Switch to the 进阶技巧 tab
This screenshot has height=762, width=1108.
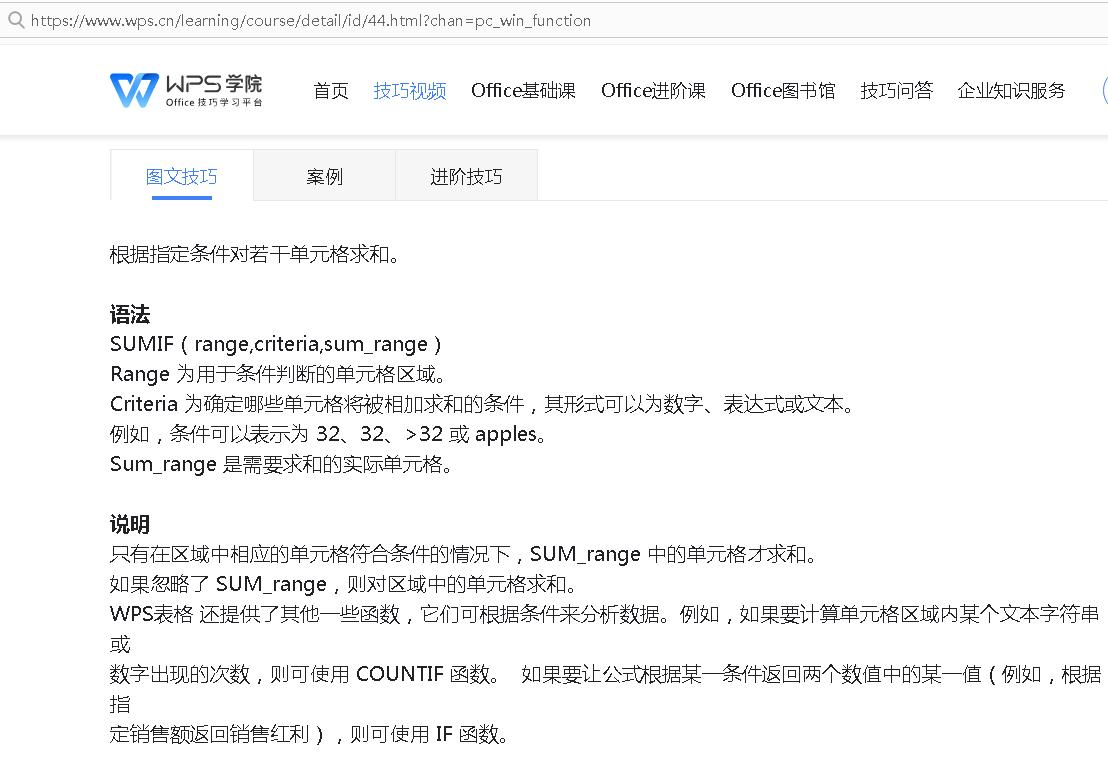[465, 175]
